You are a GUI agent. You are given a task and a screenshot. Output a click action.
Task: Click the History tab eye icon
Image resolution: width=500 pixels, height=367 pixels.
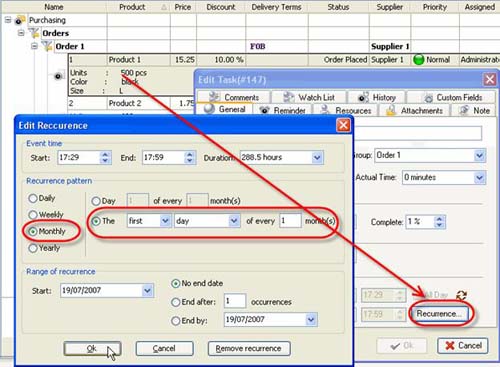pyautogui.click(x=363, y=97)
